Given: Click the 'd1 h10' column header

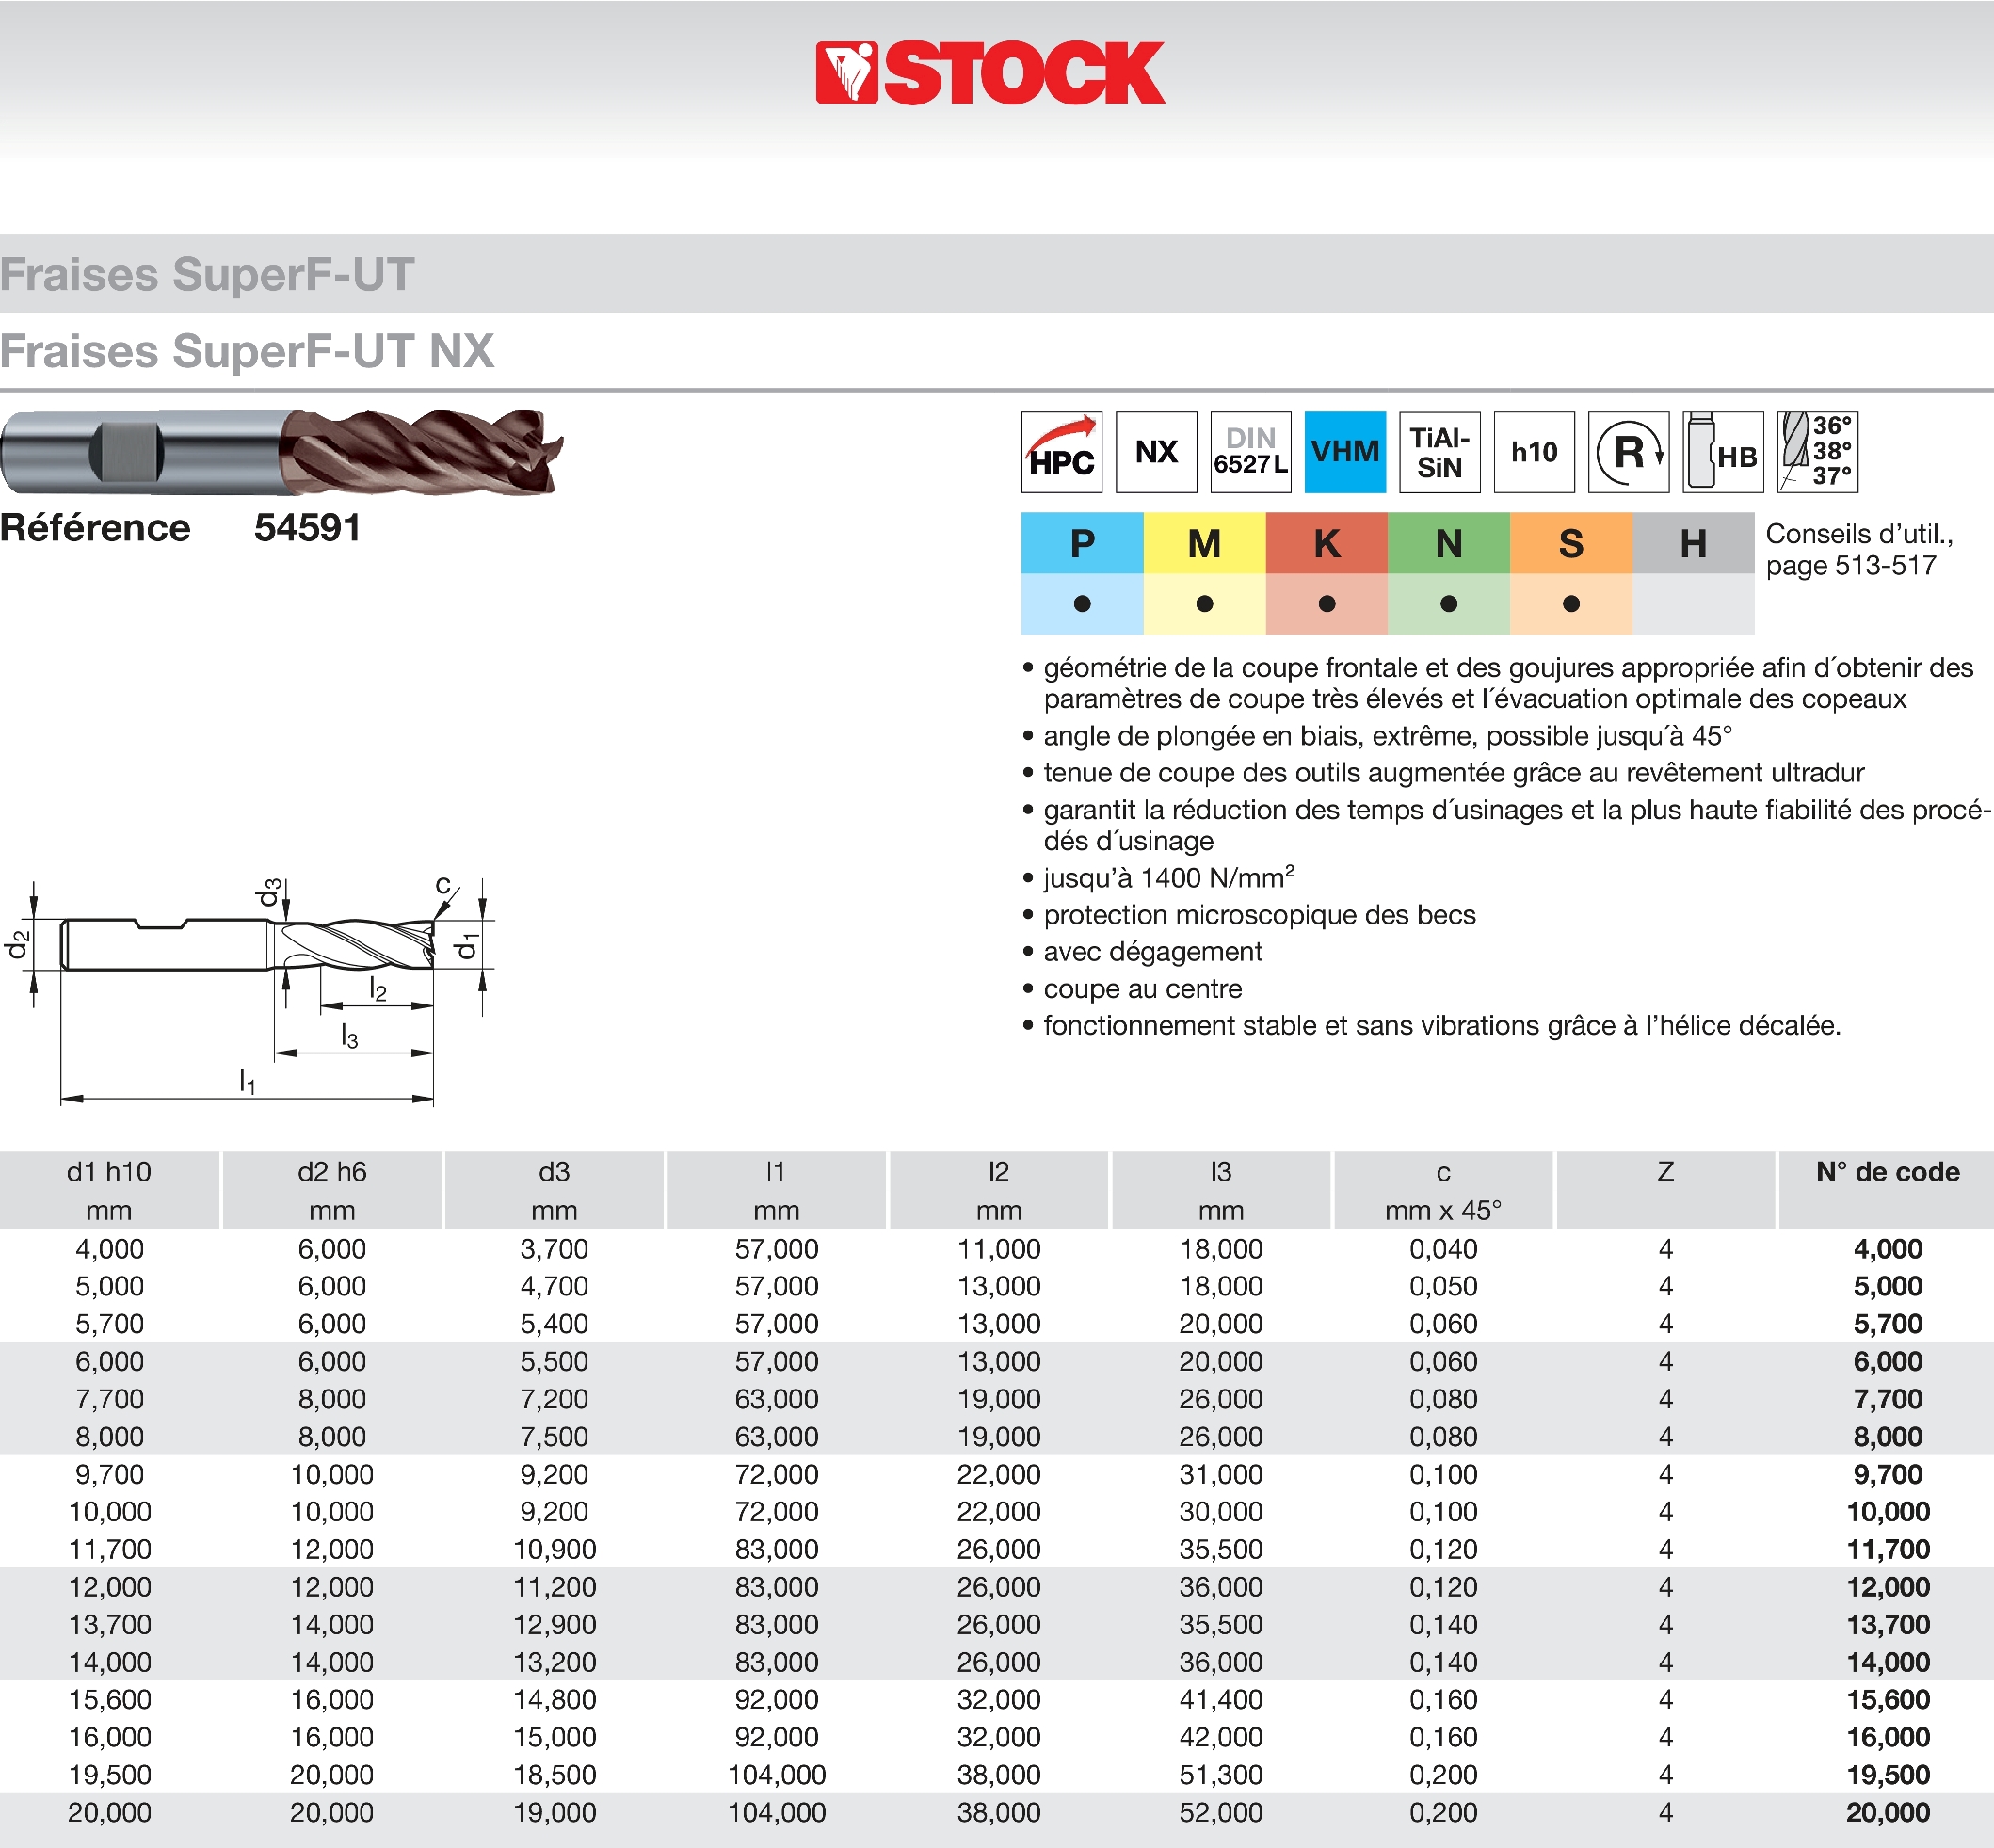Looking at the screenshot, I should point(109,1190).
